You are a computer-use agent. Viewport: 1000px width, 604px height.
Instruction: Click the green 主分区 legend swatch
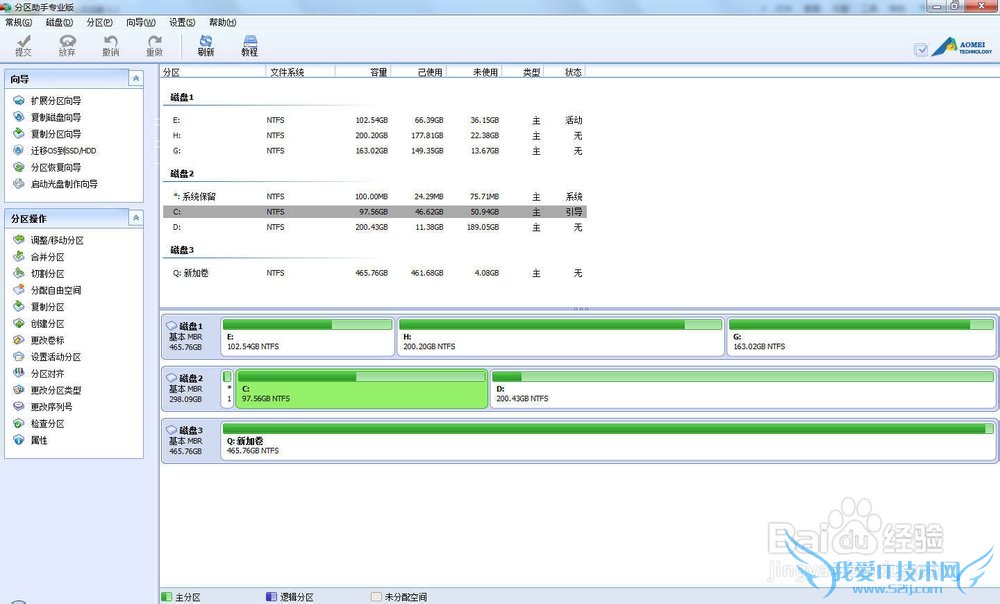coord(167,597)
